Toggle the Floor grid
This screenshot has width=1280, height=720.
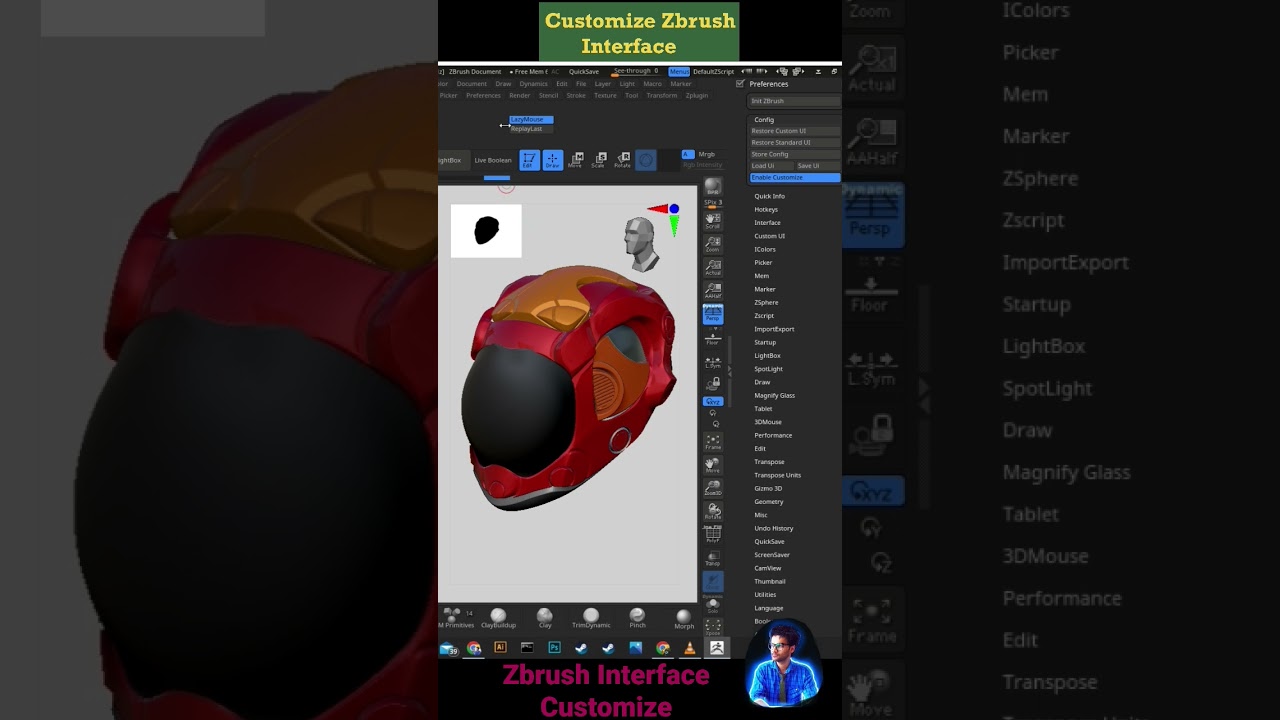tap(713, 338)
